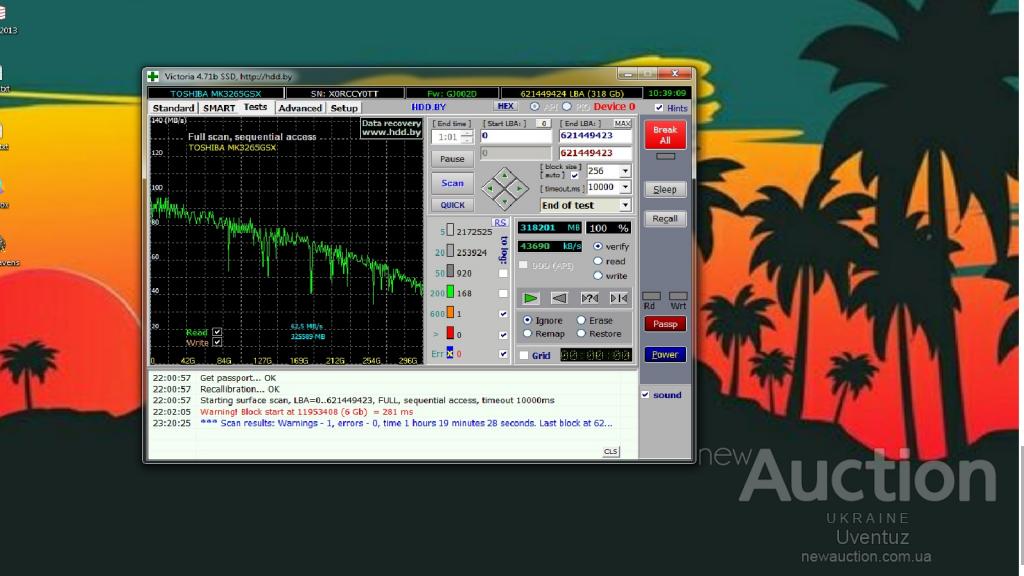
Task: Click the converging seek mode icon
Action: (618, 298)
